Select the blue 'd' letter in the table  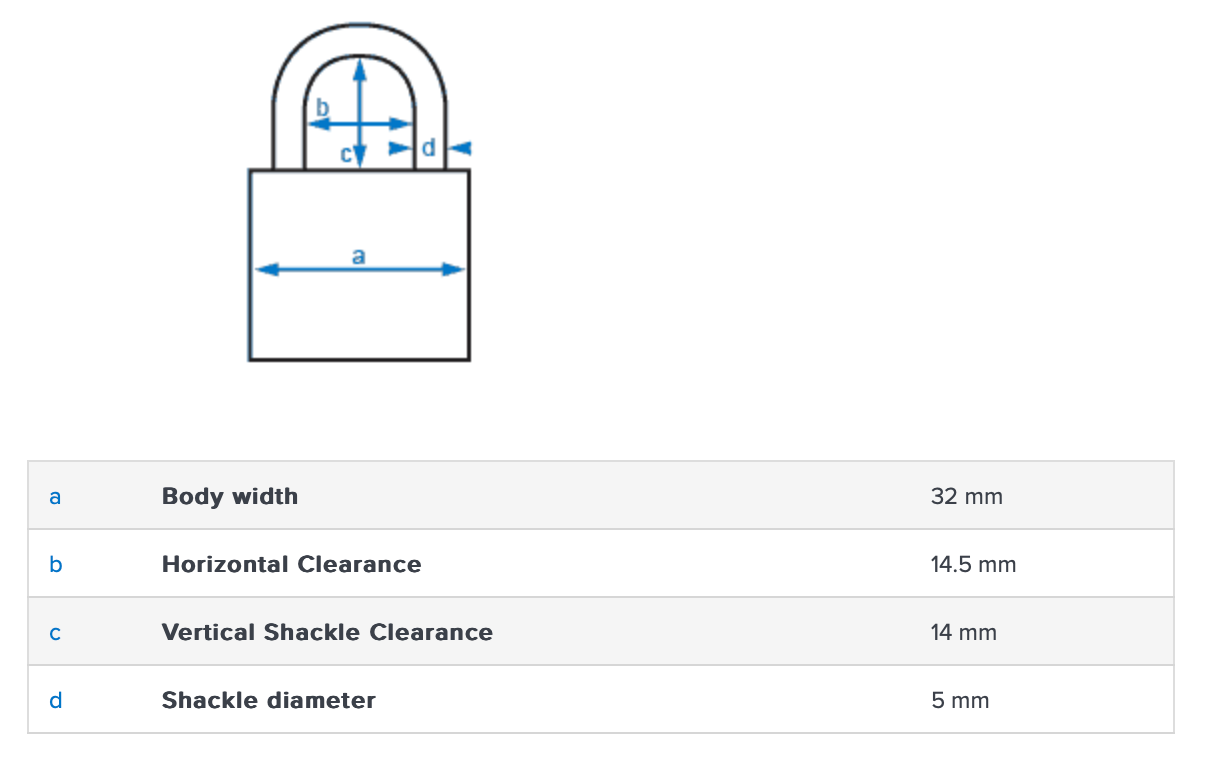coord(55,701)
